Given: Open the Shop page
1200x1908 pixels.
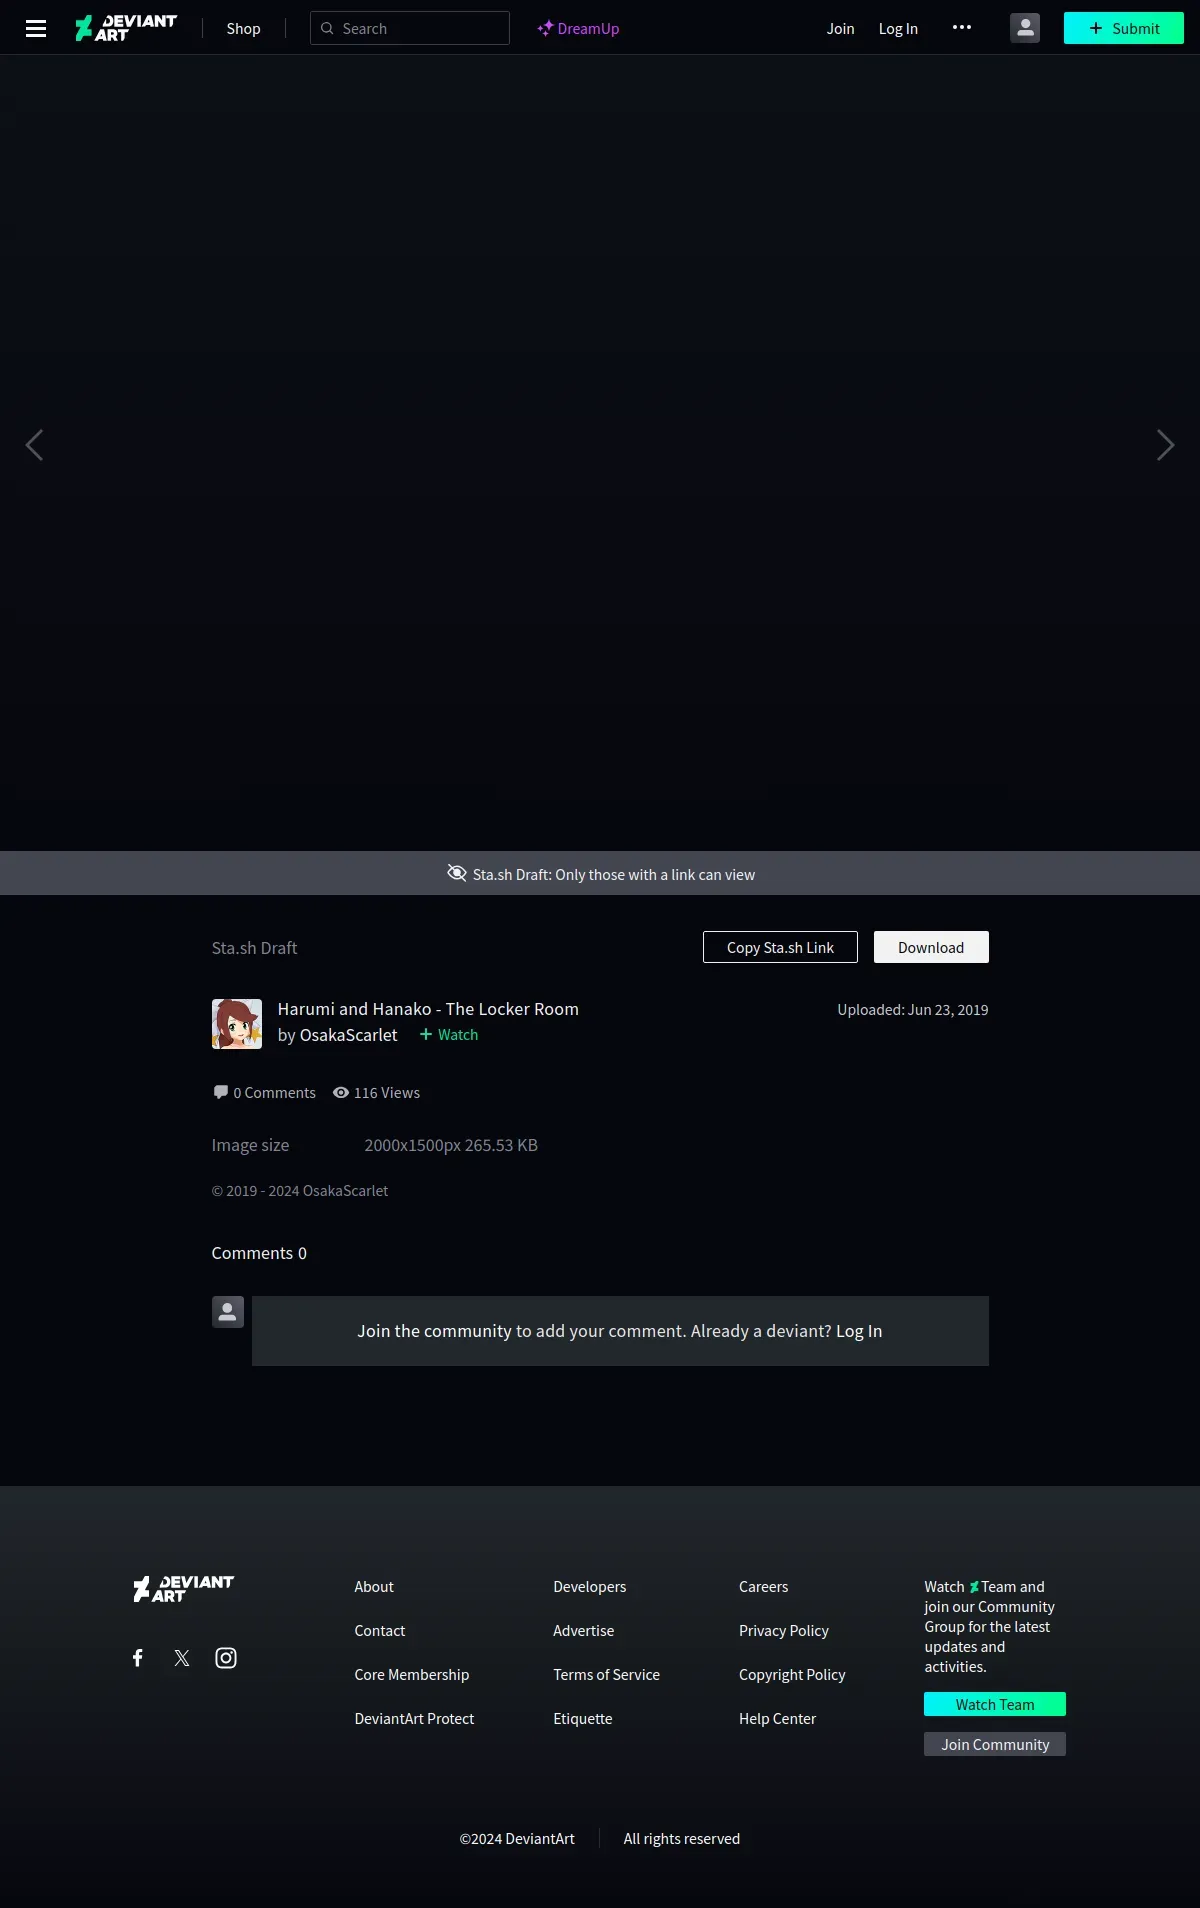Looking at the screenshot, I should 243,28.
